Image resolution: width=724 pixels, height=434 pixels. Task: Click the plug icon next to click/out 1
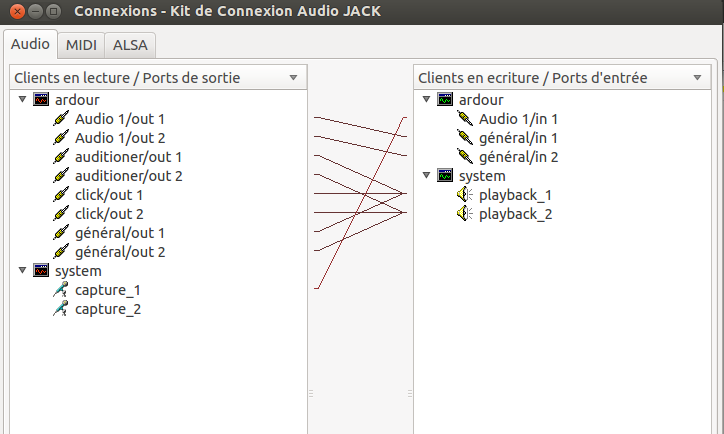pyautogui.click(x=62, y=195)
